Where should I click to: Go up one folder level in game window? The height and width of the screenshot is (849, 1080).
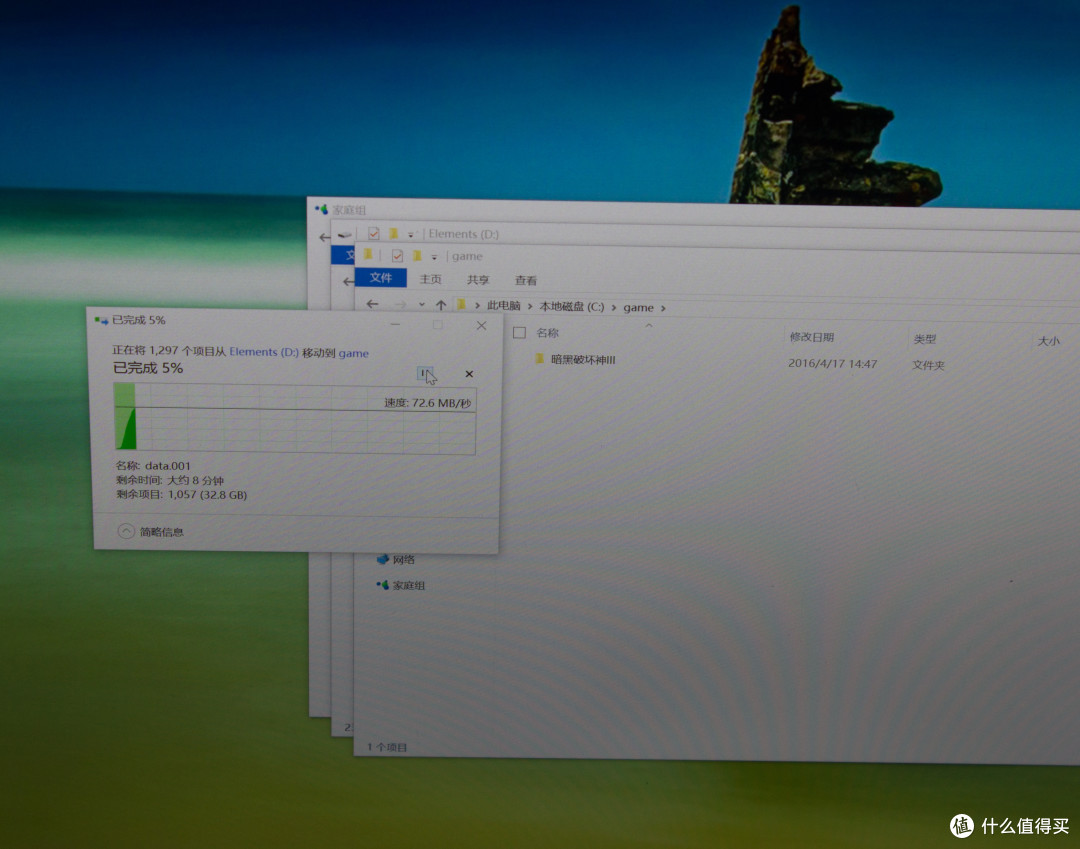pos(441,305)
